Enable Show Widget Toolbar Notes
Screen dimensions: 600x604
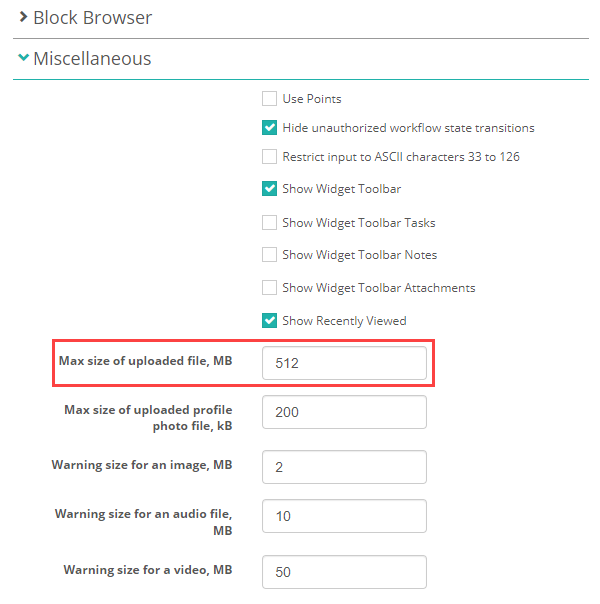point(269,255)
